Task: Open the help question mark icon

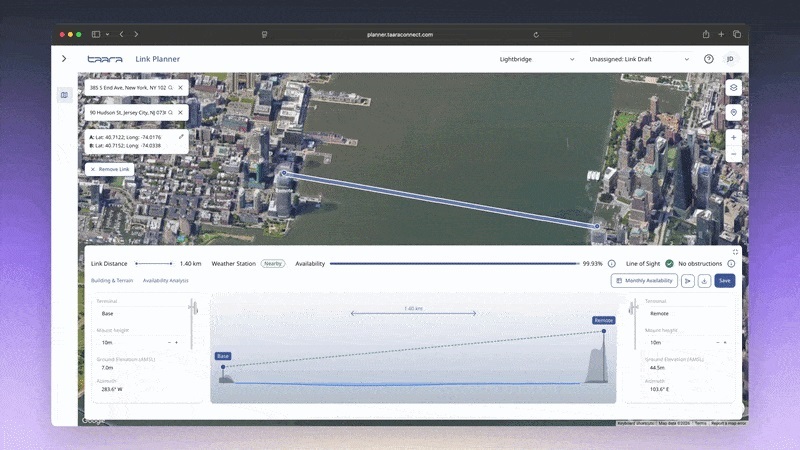Action: click(x=709, y=59)
